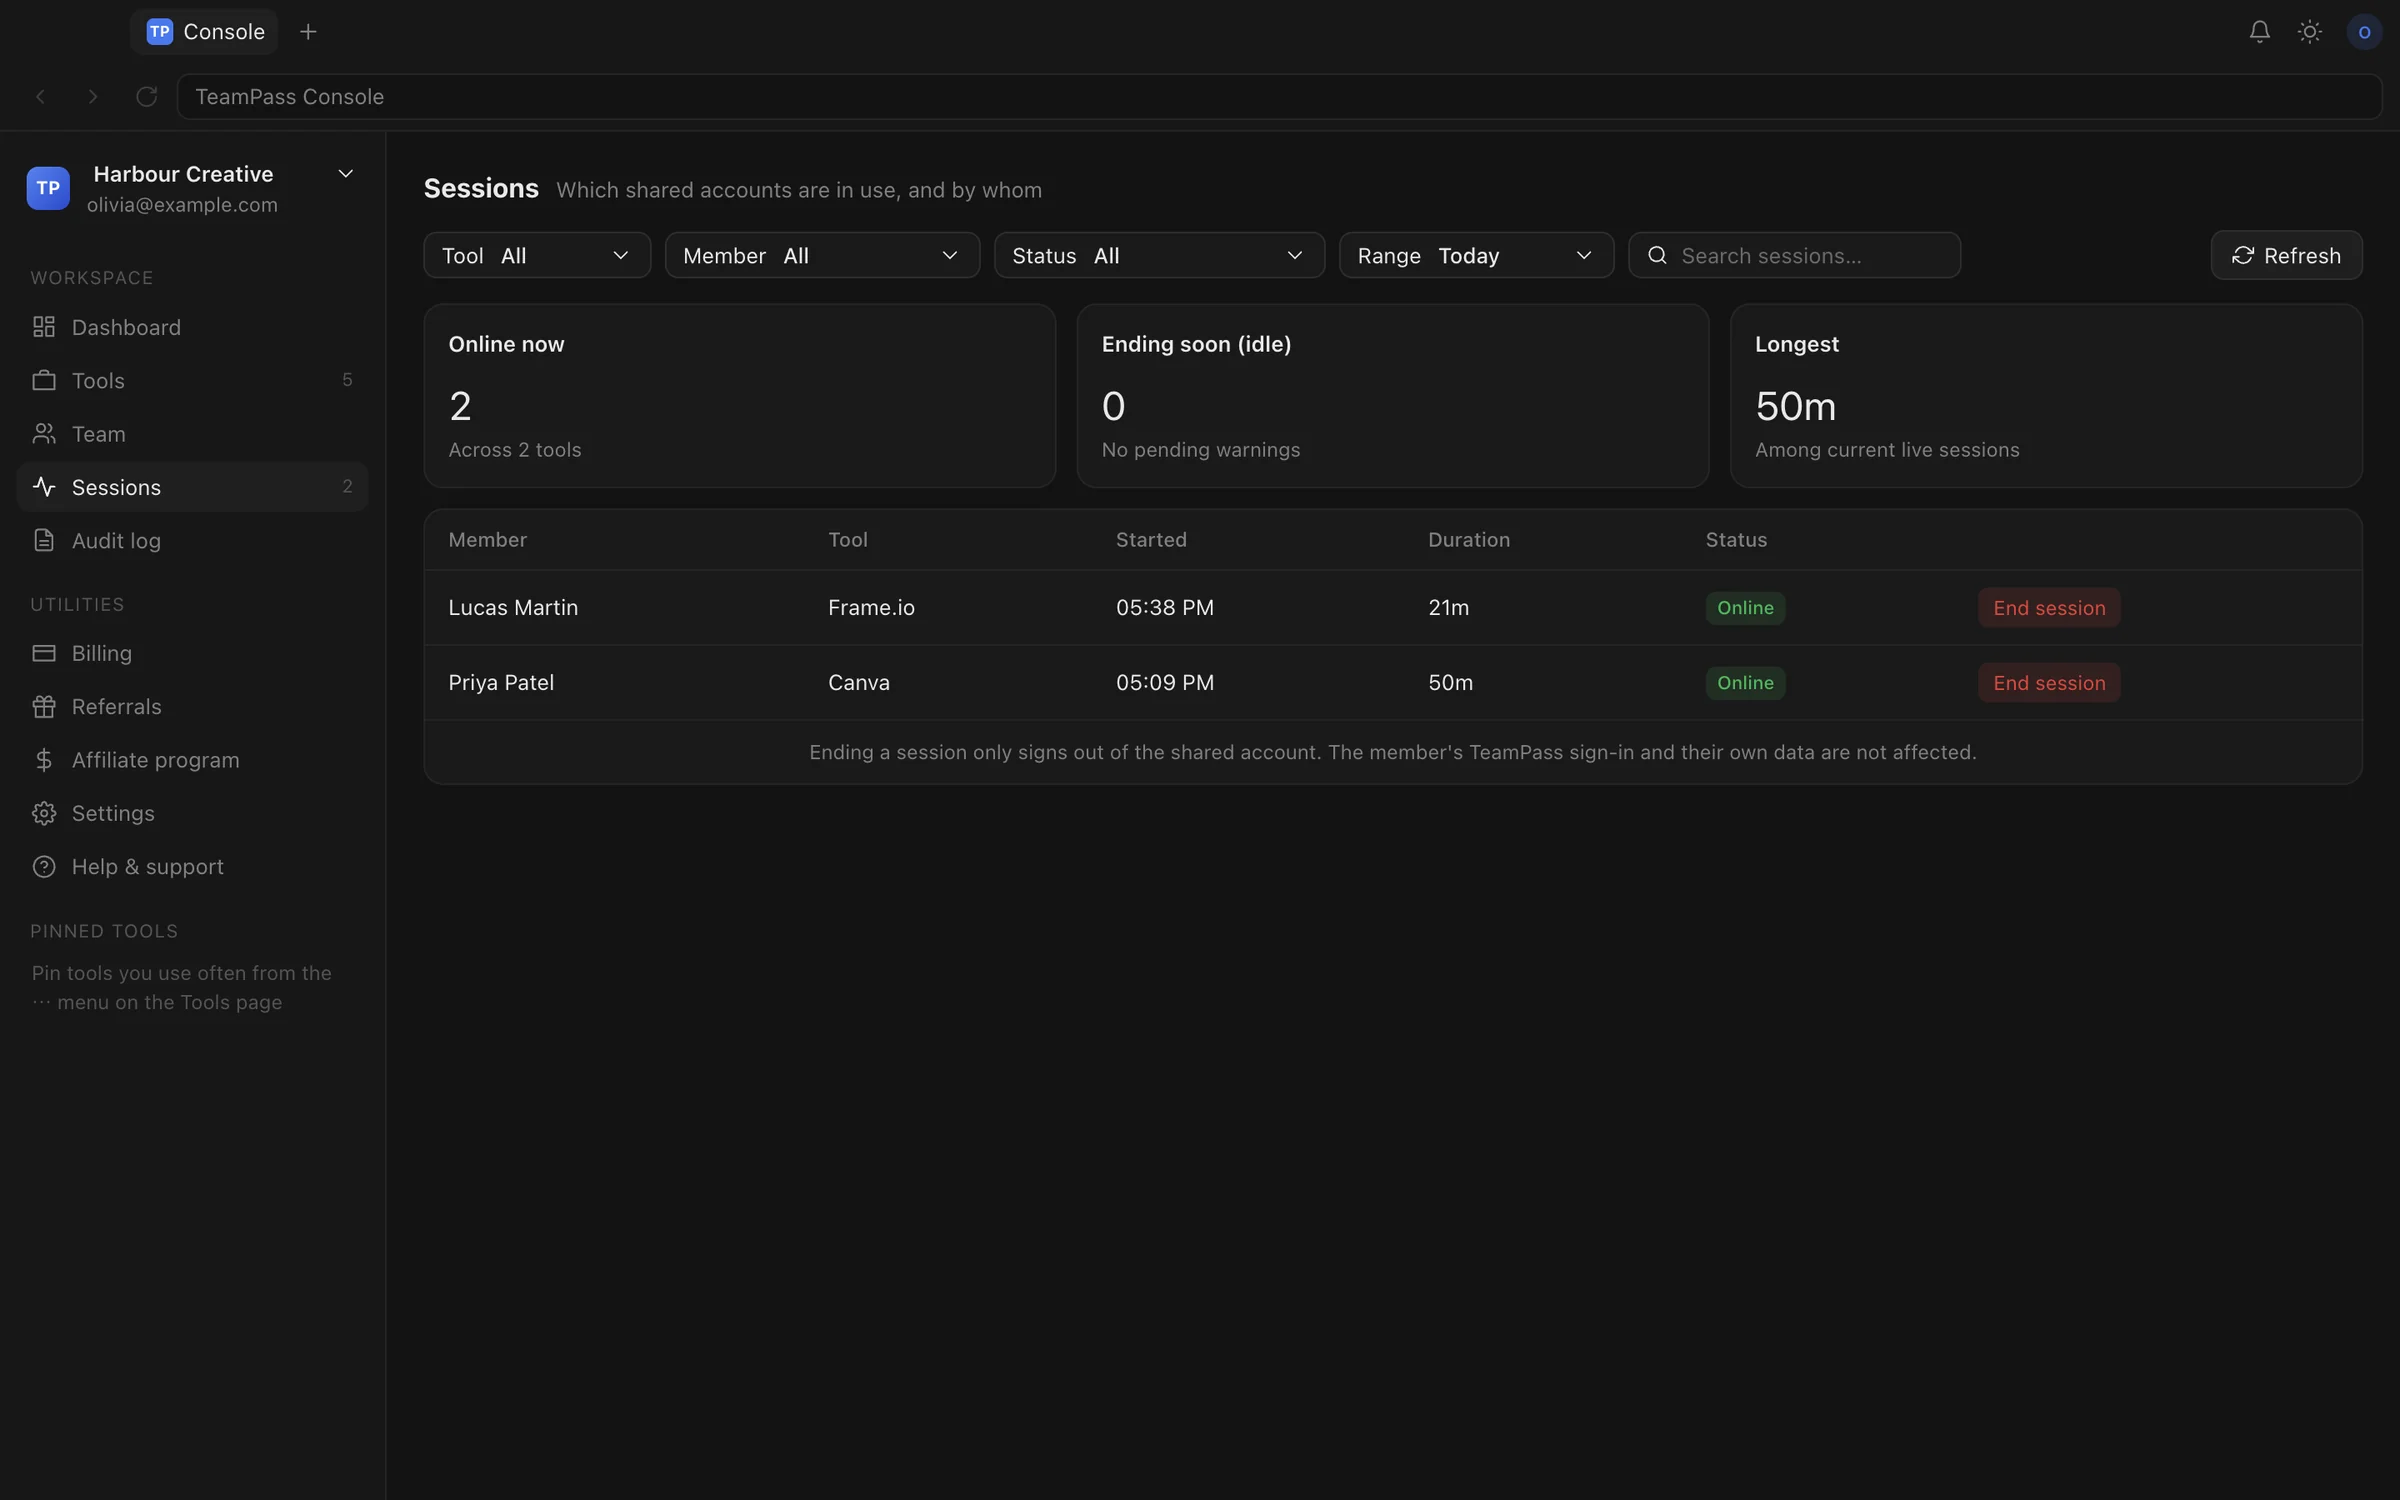Image resolution: width=2400 pixels, height=1500 pixels.
Task: Reload the page in address bar
Action: 147,97
